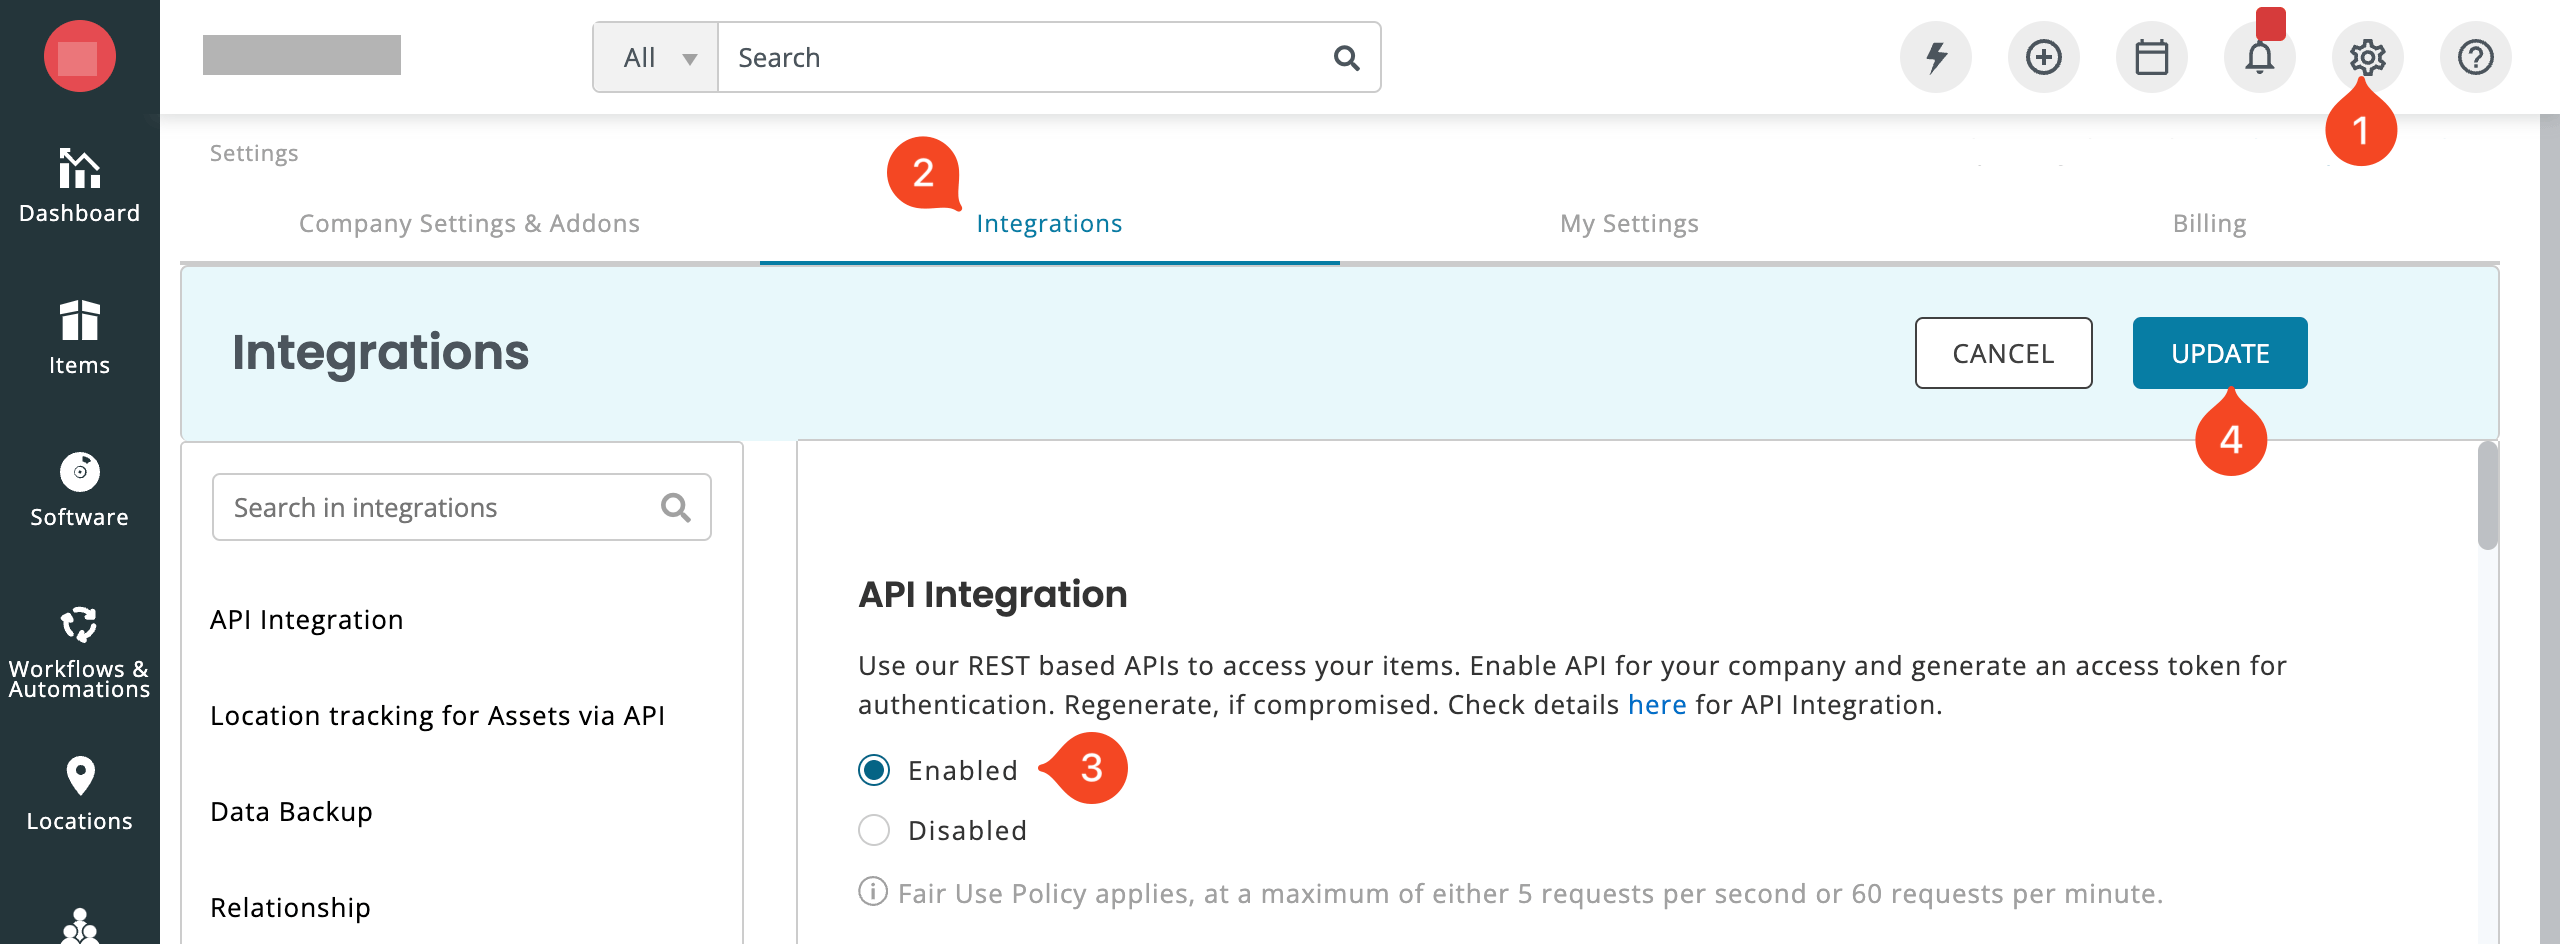
Task: Open the help question mark icon
Action: click(2476, 57)
